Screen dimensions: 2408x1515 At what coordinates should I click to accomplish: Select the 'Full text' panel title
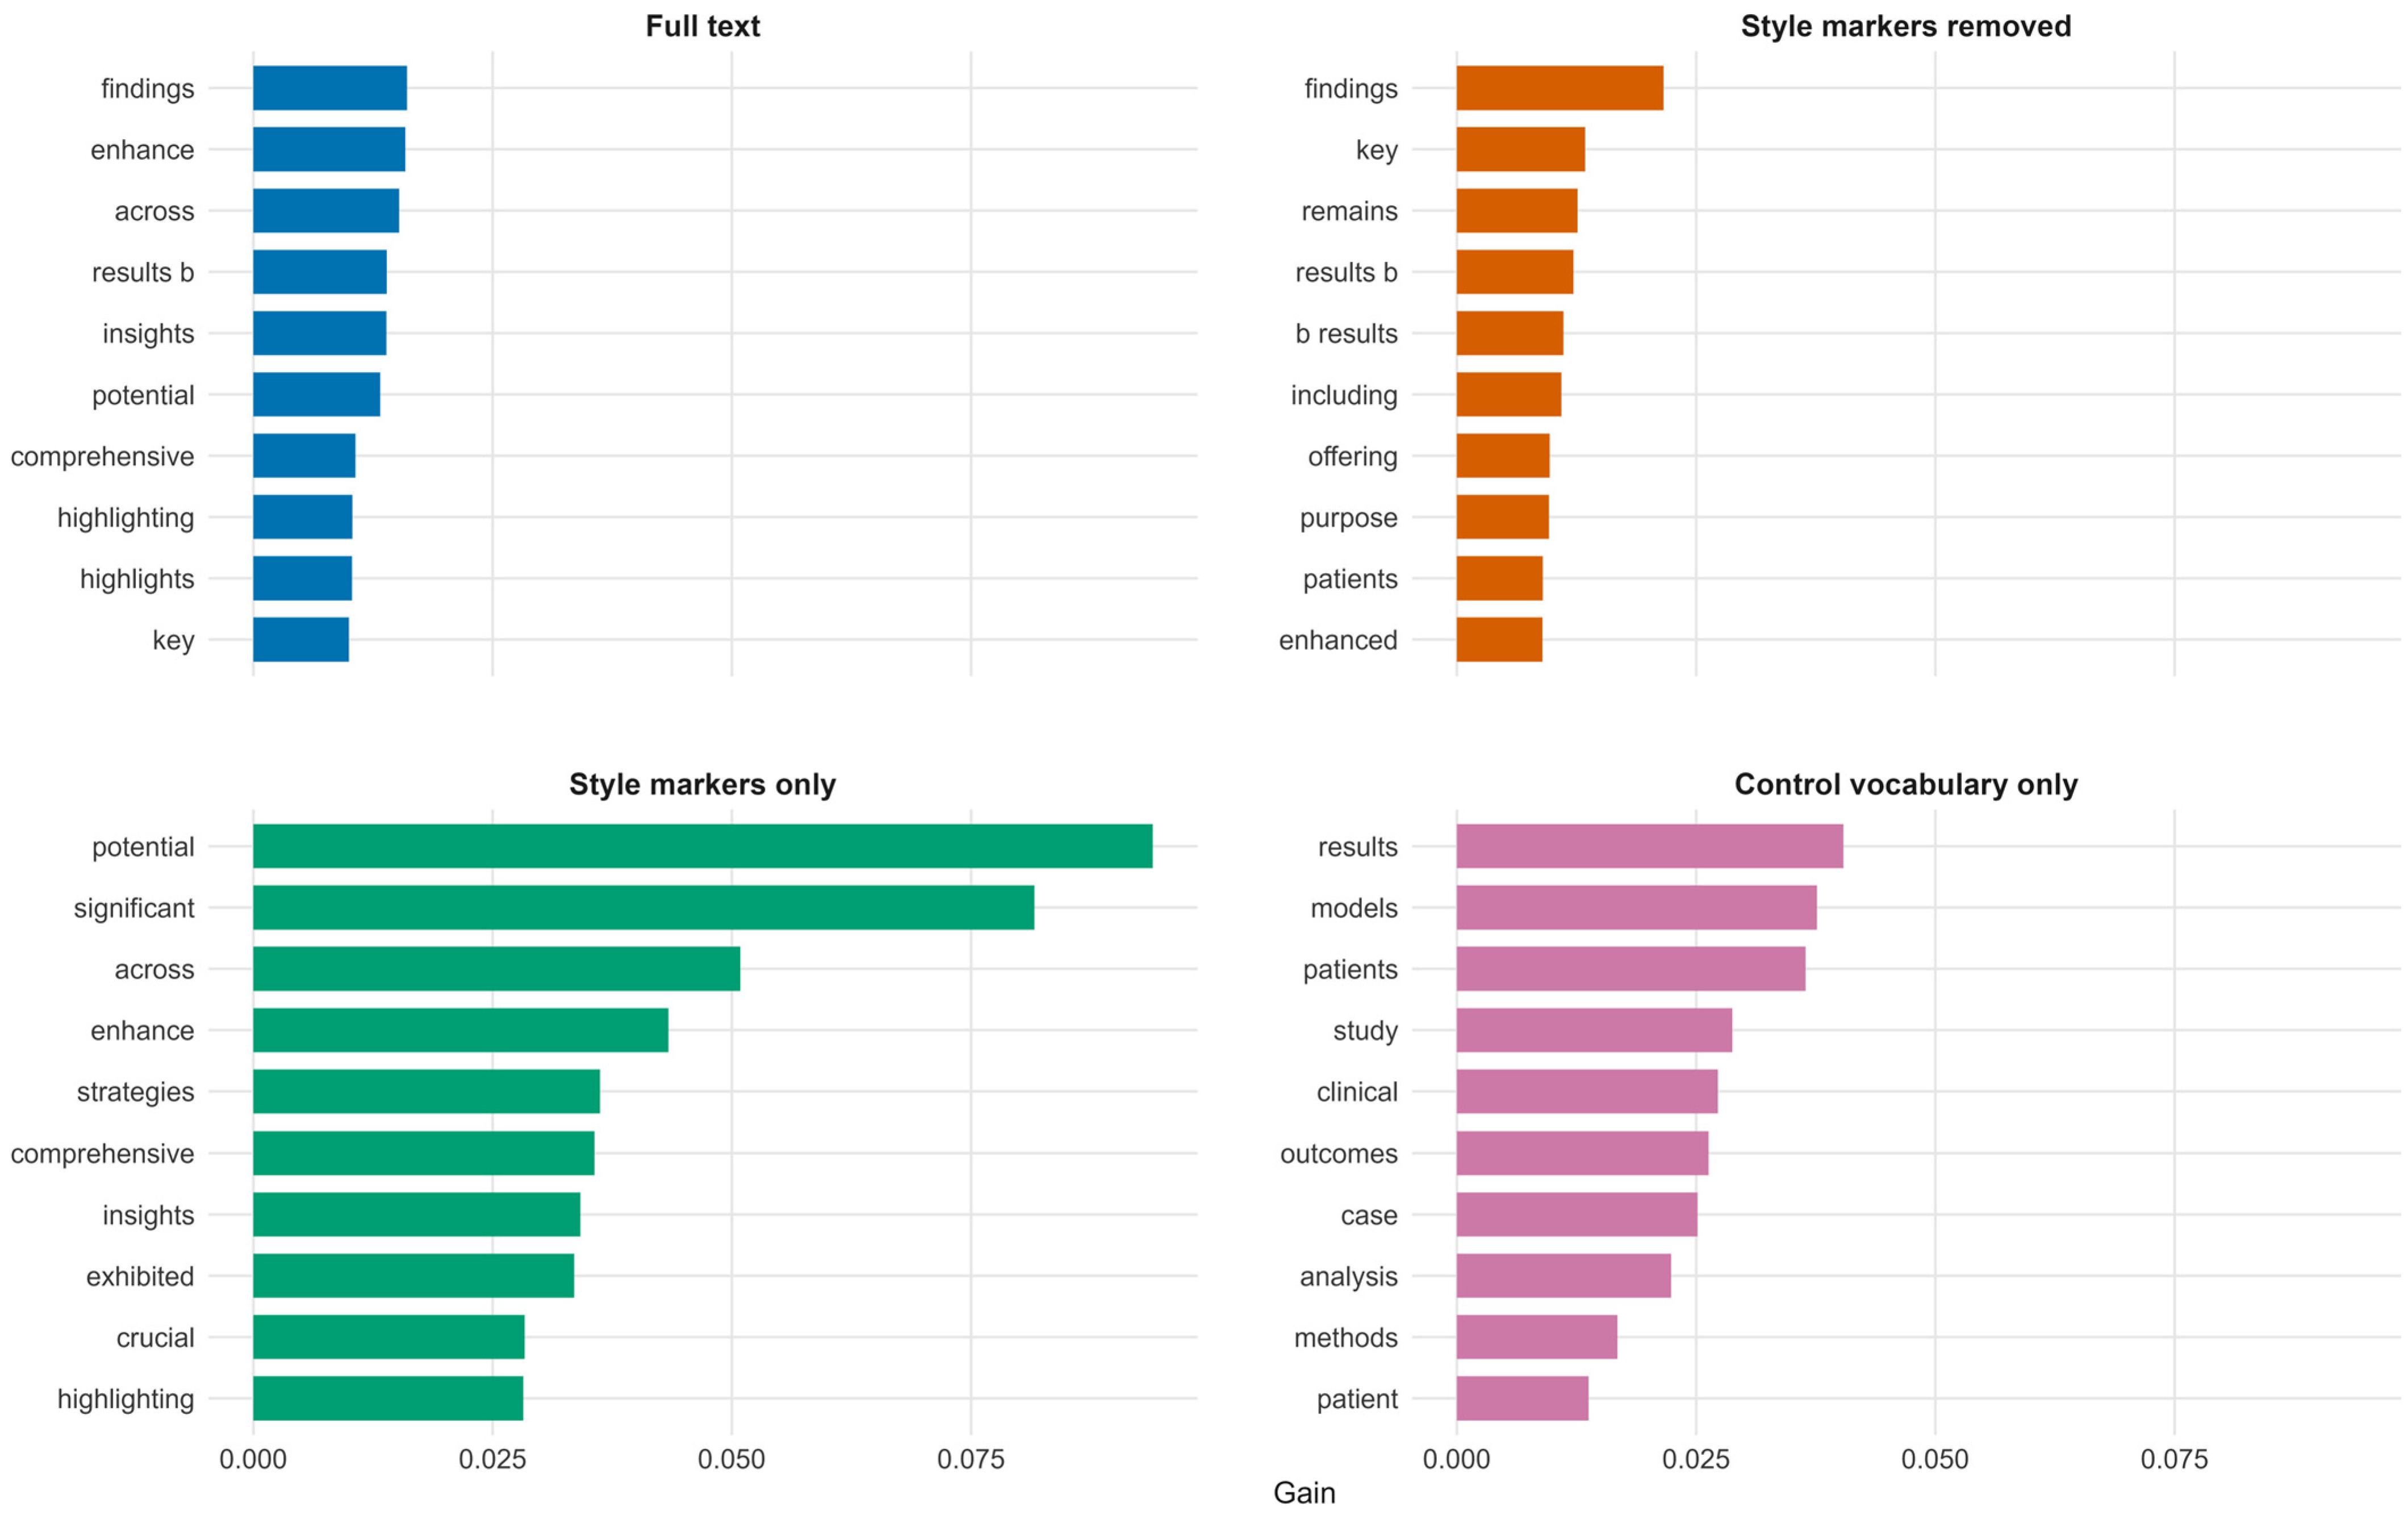(x=702, y=26)
